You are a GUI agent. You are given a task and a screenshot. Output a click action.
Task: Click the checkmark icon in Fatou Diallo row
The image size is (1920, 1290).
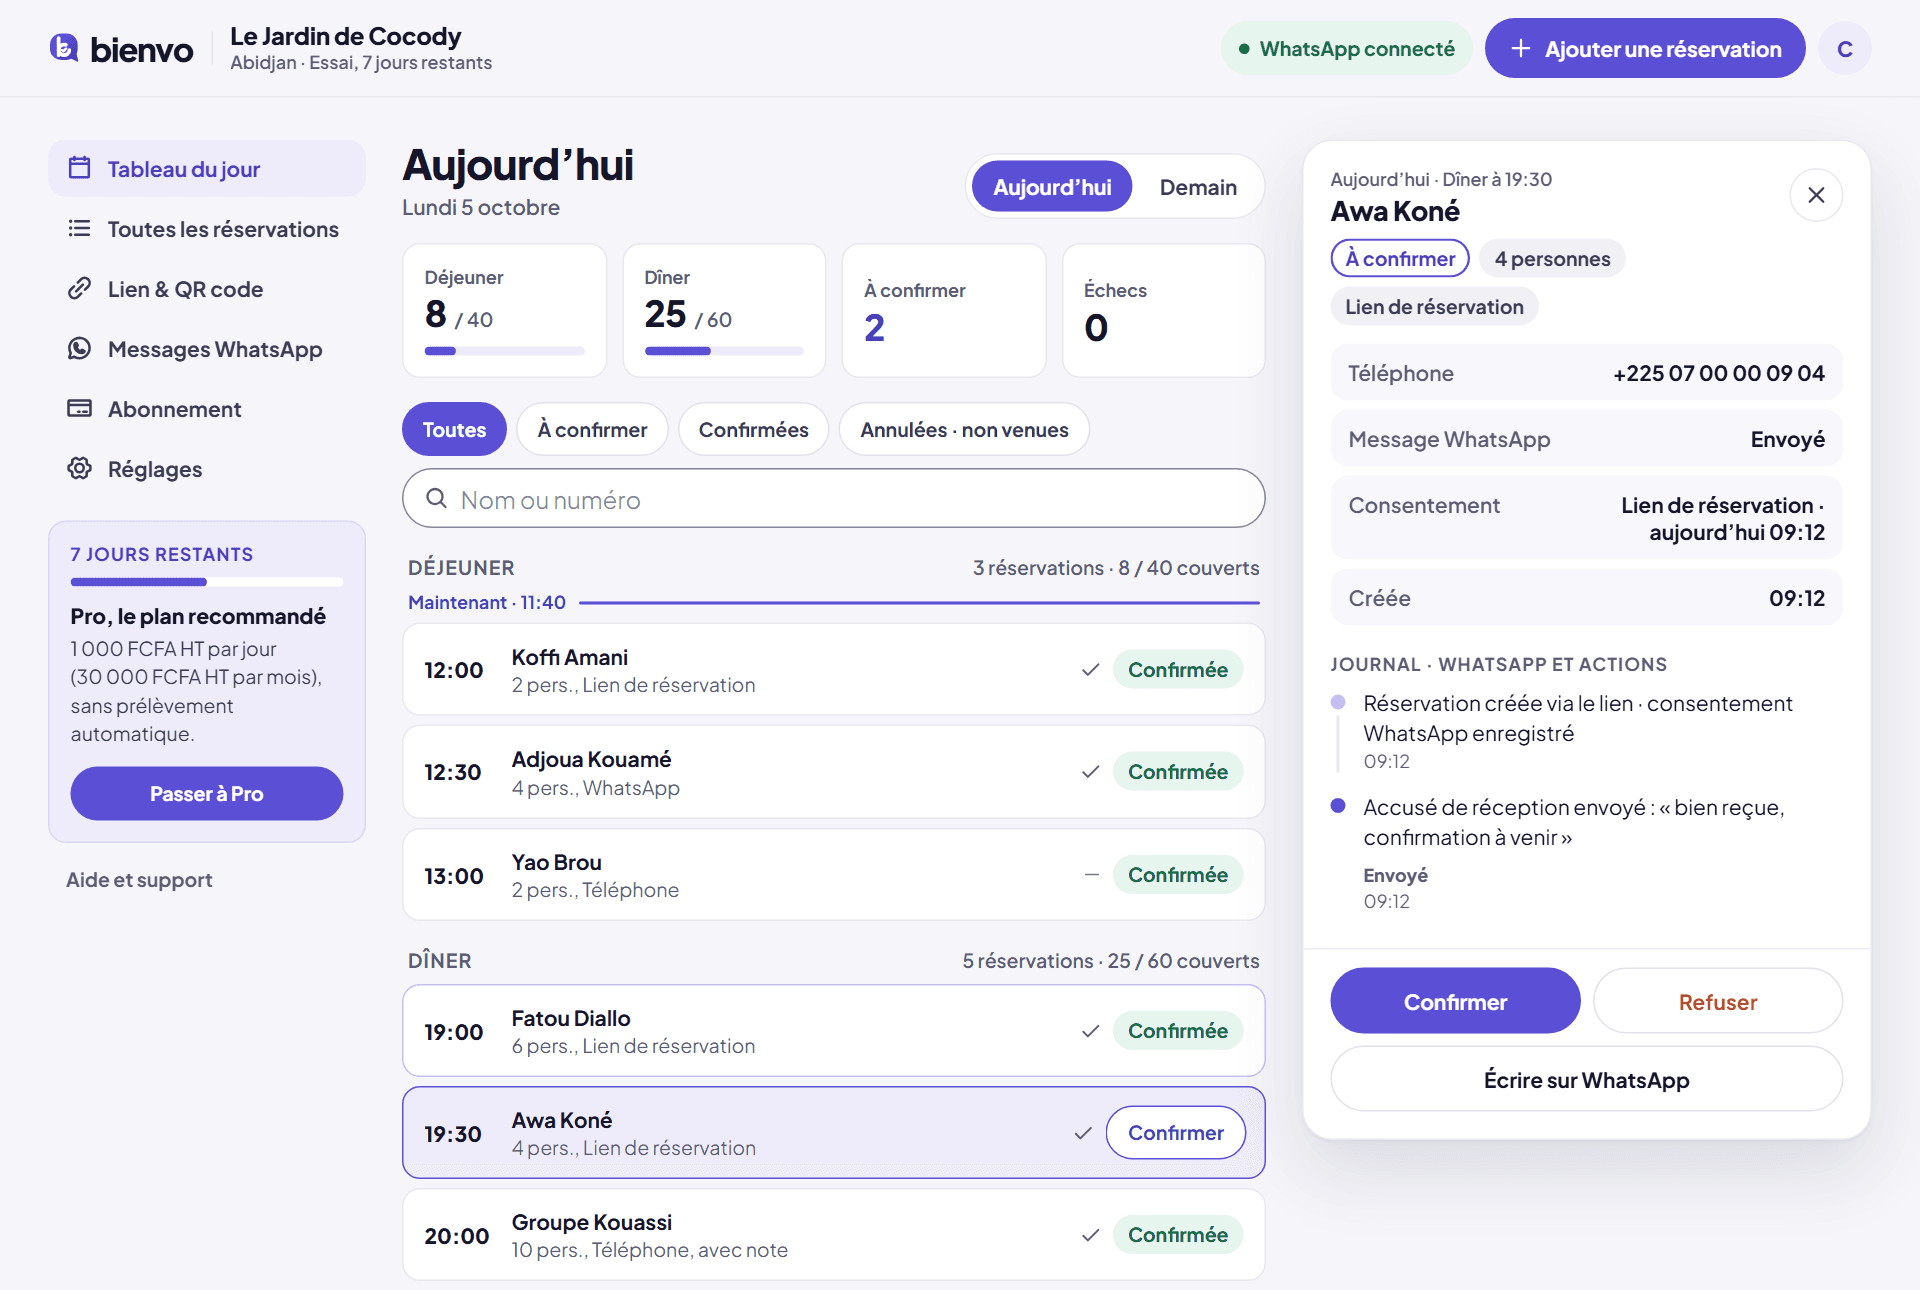click(x=1090, y=1031)
